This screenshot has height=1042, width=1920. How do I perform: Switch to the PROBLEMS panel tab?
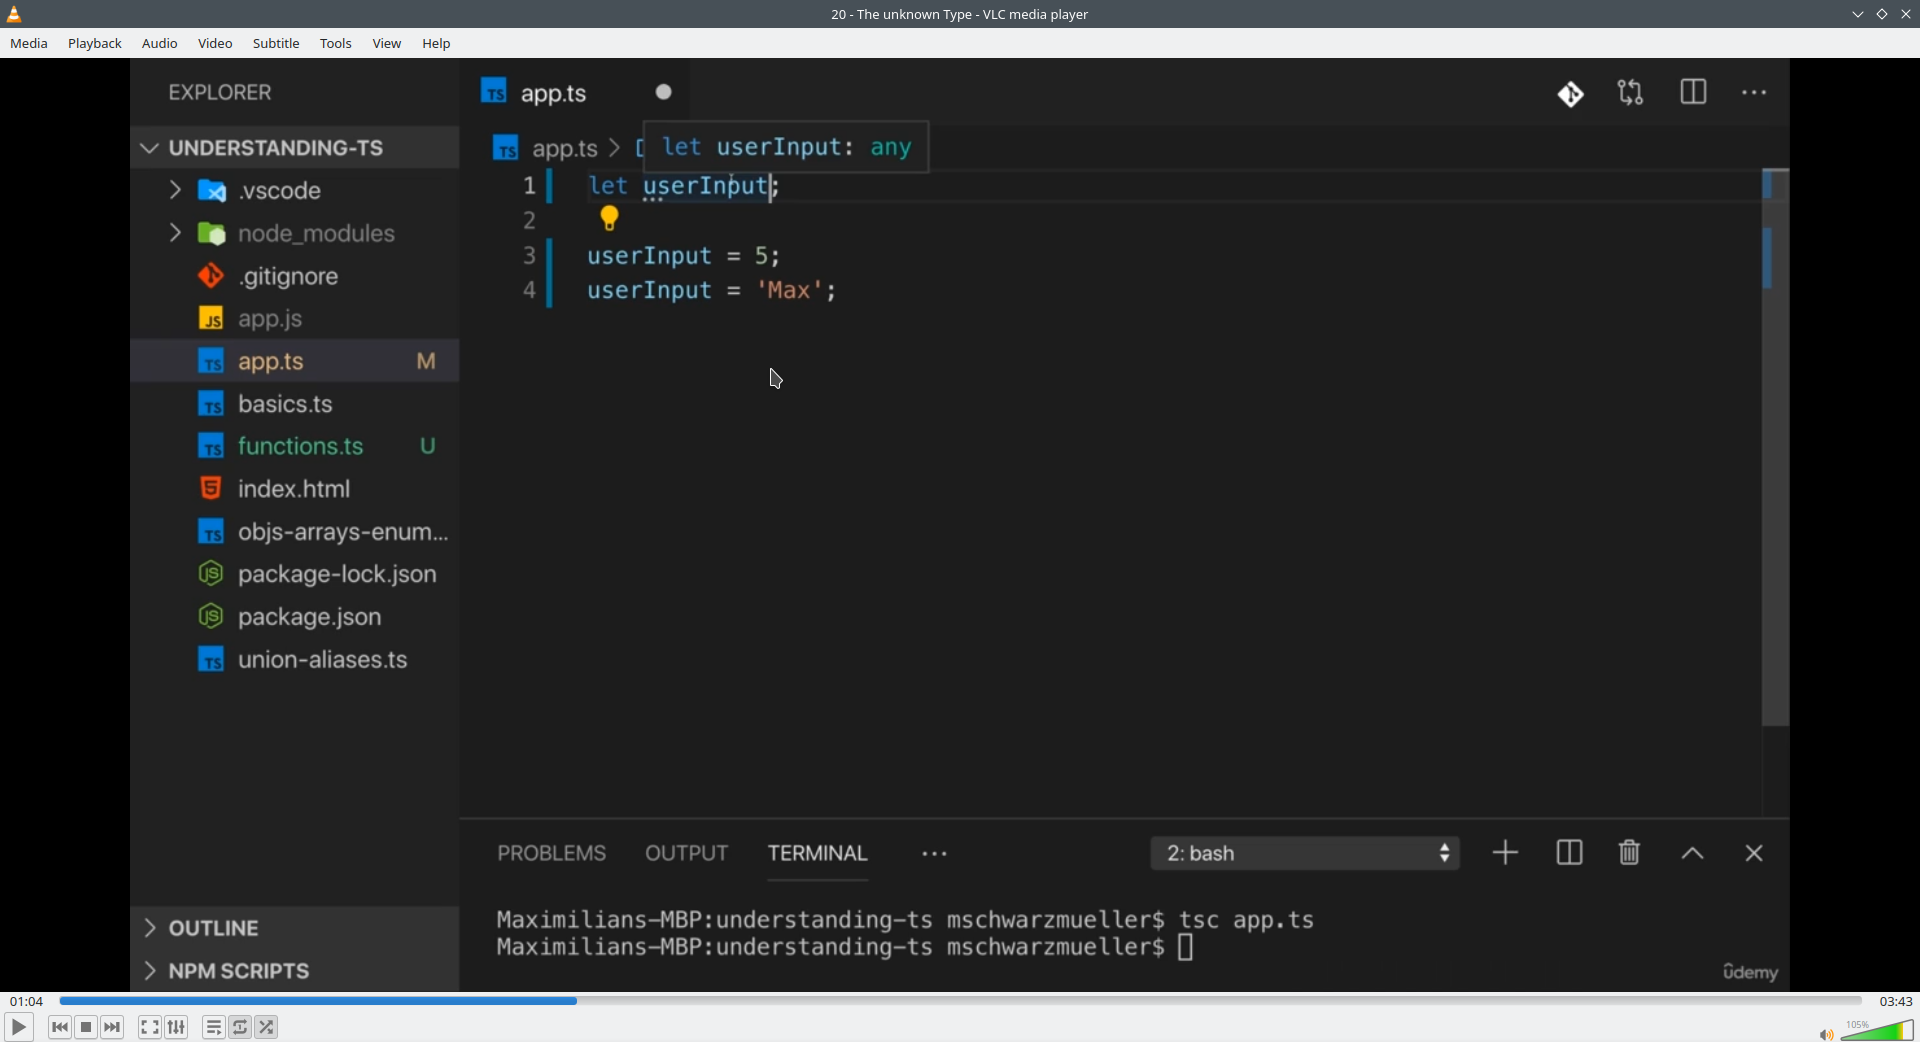552,853
